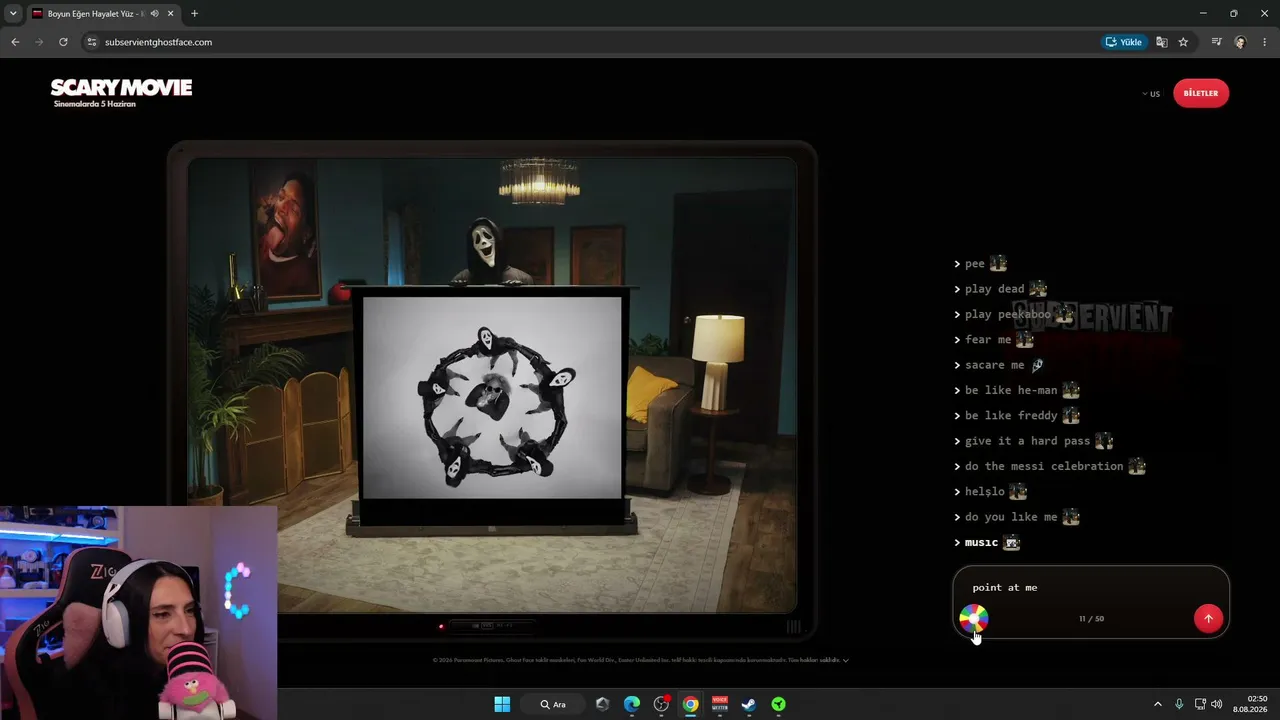
Task: Close the Boyun Eğen Hayalet Yüz tab
Action: point(171,14)
